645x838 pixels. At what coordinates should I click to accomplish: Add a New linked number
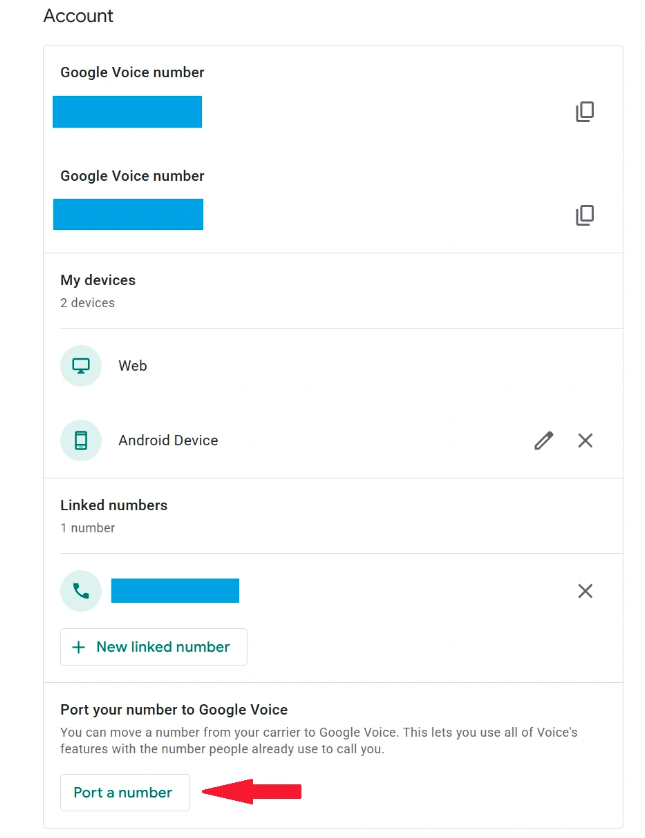click(x=163, y=647)
